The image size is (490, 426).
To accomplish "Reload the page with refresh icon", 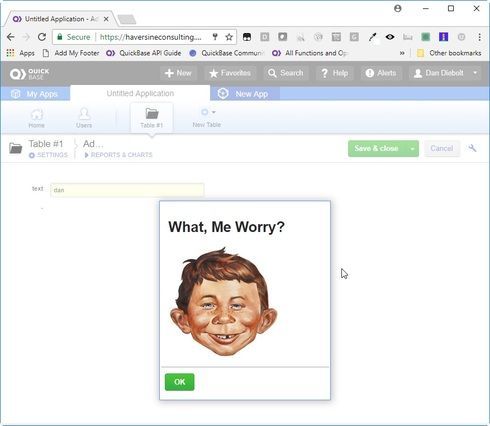I will point(42,37).
